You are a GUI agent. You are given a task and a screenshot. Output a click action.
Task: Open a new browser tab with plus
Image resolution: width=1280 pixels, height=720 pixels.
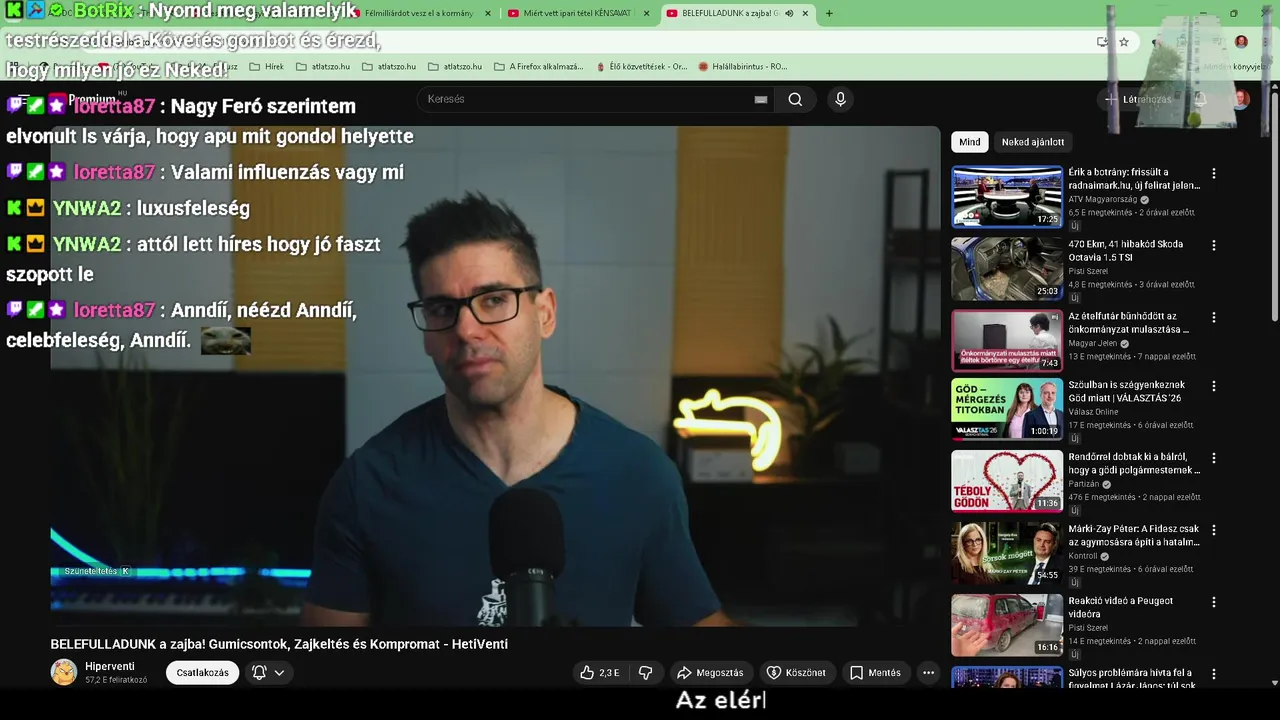pyautogui.click(x=829, y=13)
